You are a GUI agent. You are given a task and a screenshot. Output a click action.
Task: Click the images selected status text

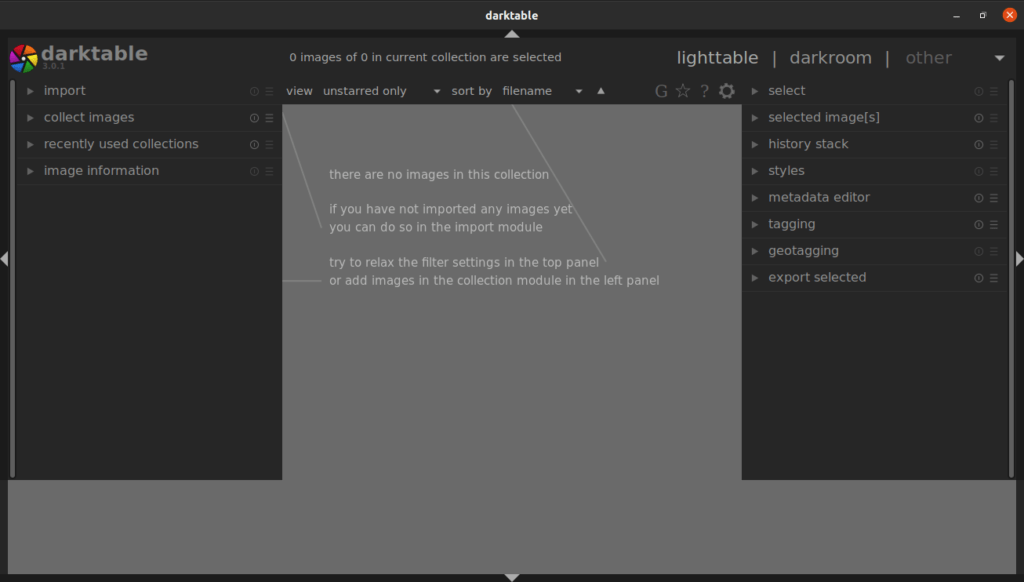(425, 57)
